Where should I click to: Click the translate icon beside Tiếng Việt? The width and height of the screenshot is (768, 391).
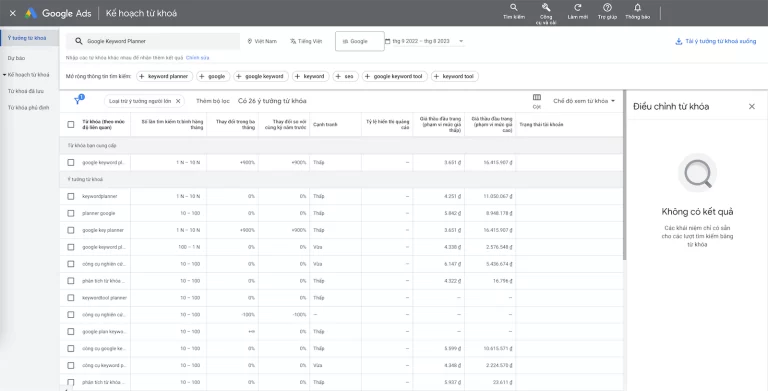pos(293,41)
